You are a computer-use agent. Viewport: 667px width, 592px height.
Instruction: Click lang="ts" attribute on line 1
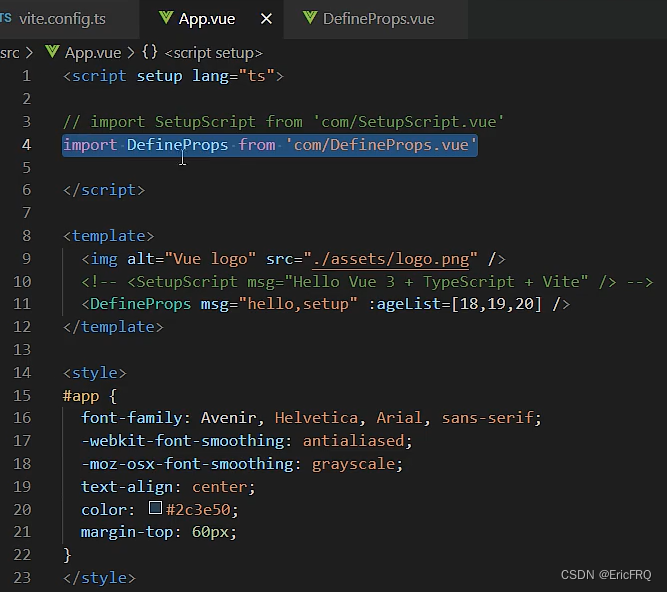tap(233, 76)
